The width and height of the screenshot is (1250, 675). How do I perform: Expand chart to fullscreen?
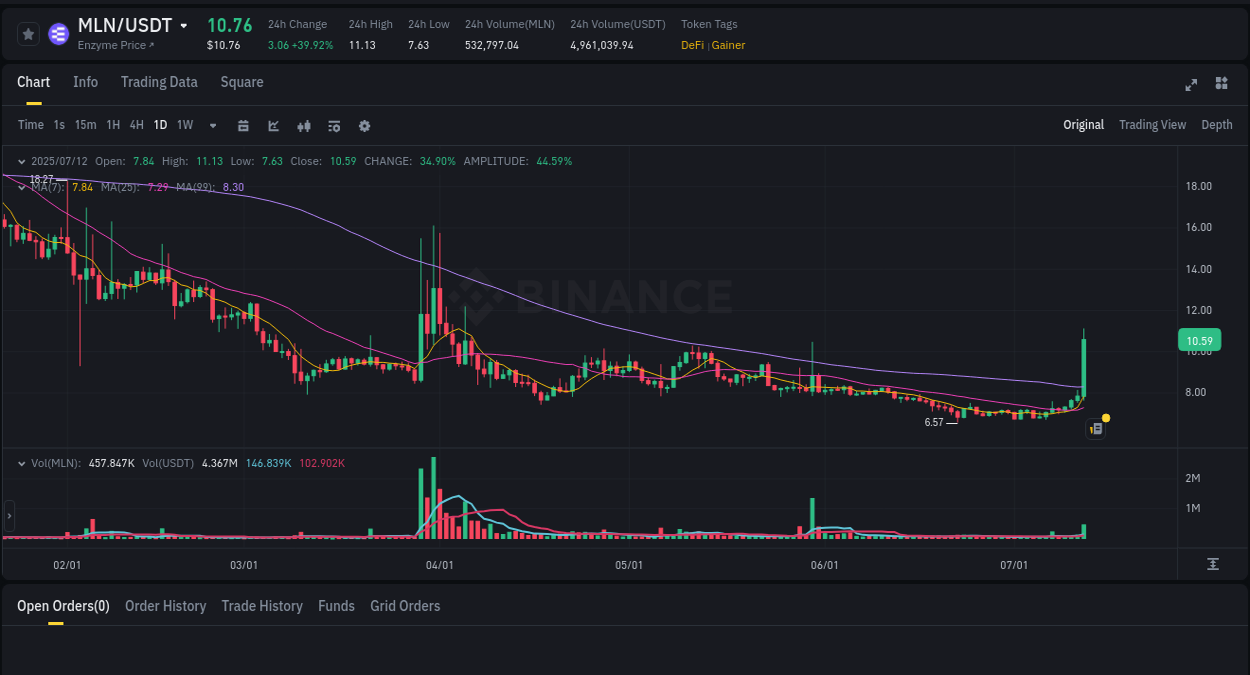point(1191,85)
